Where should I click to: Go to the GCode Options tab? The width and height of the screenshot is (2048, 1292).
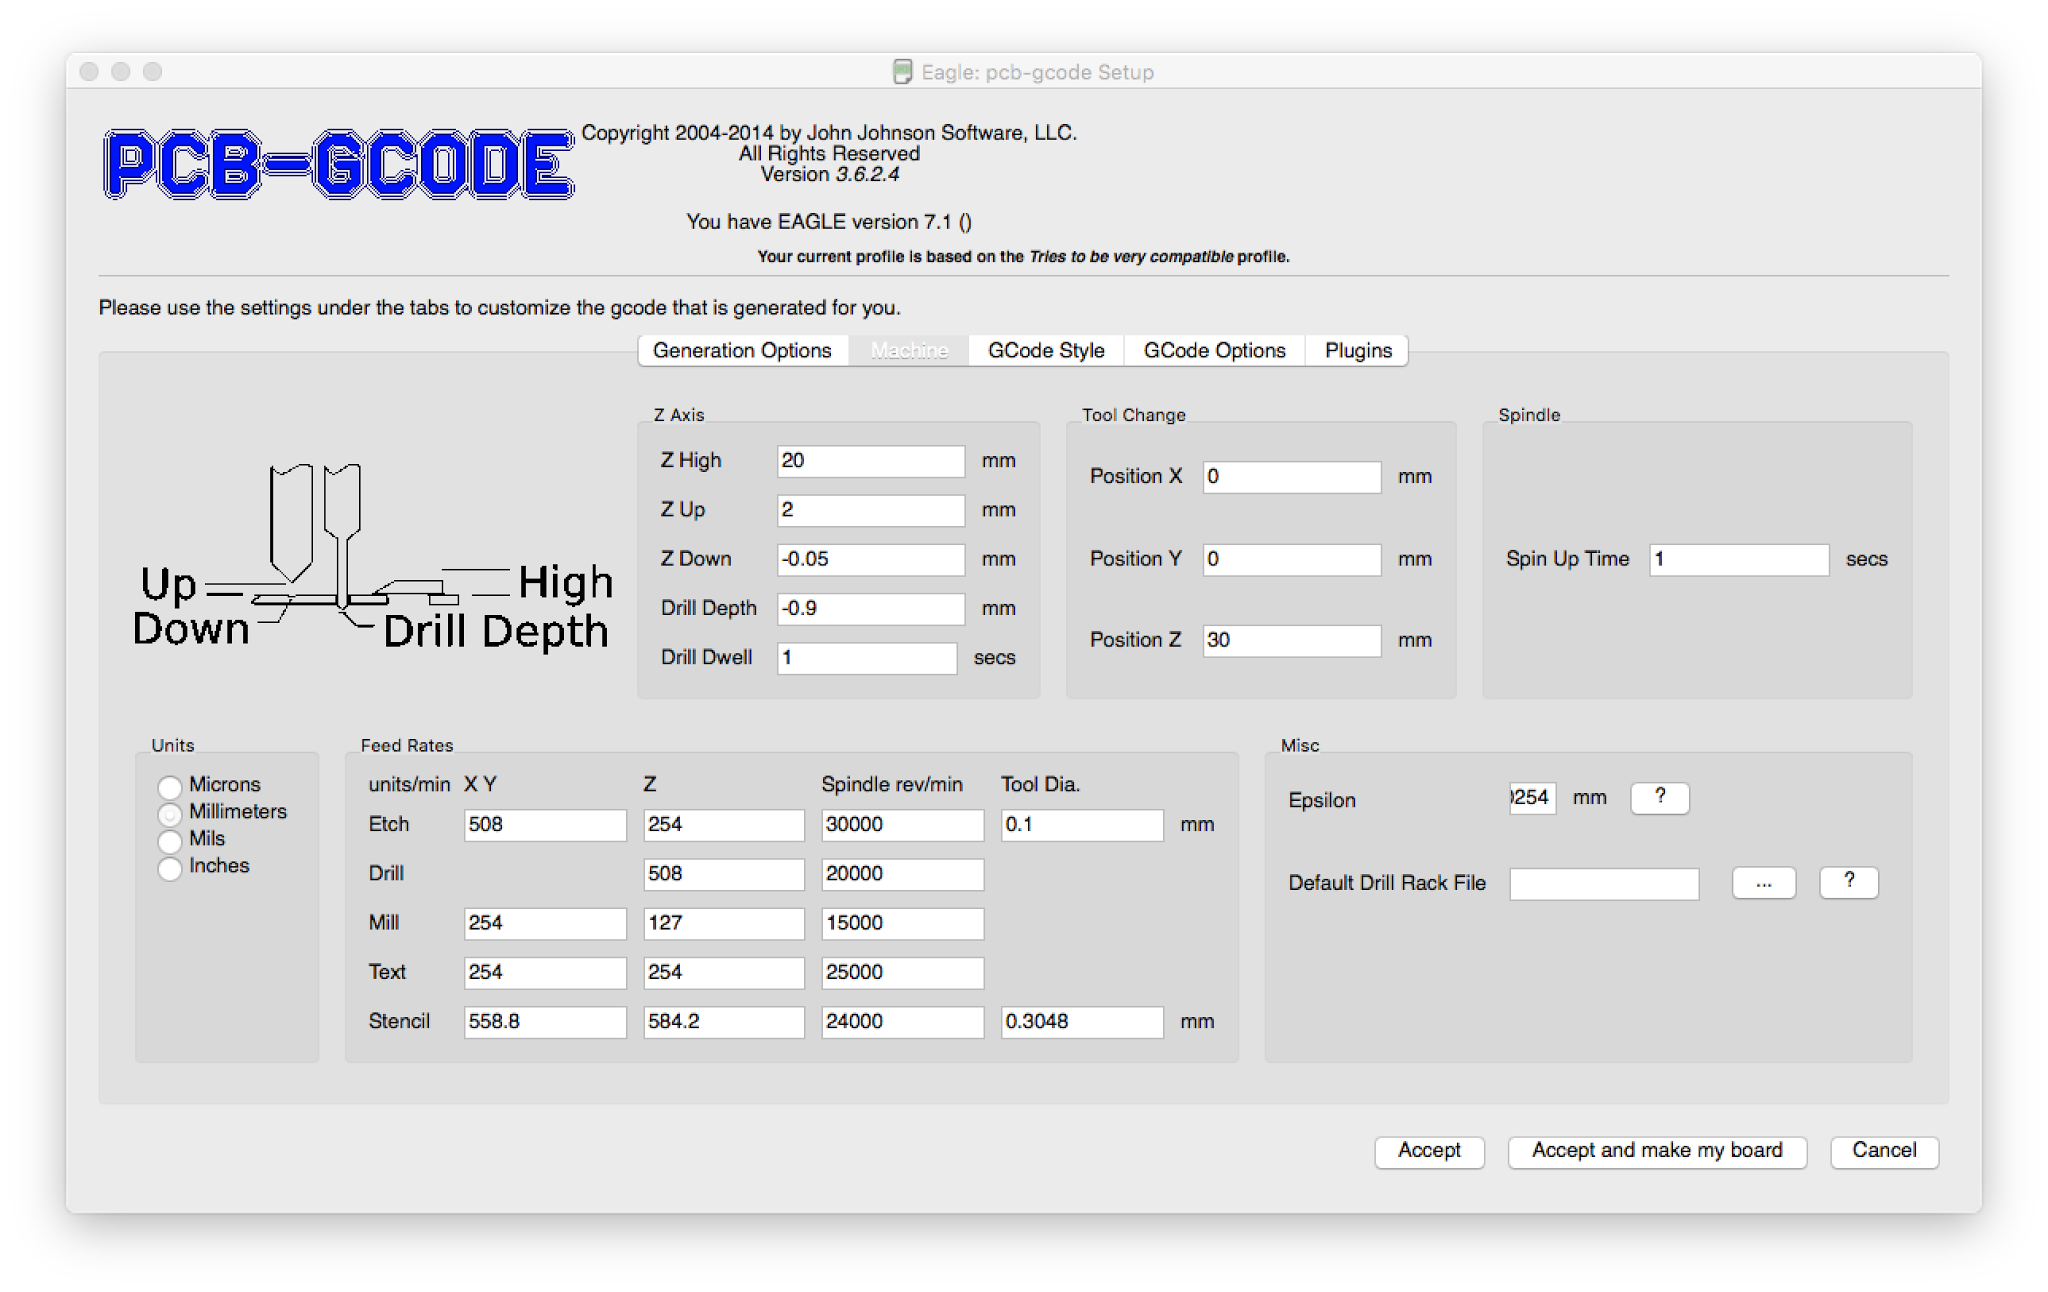(1214, 350)
